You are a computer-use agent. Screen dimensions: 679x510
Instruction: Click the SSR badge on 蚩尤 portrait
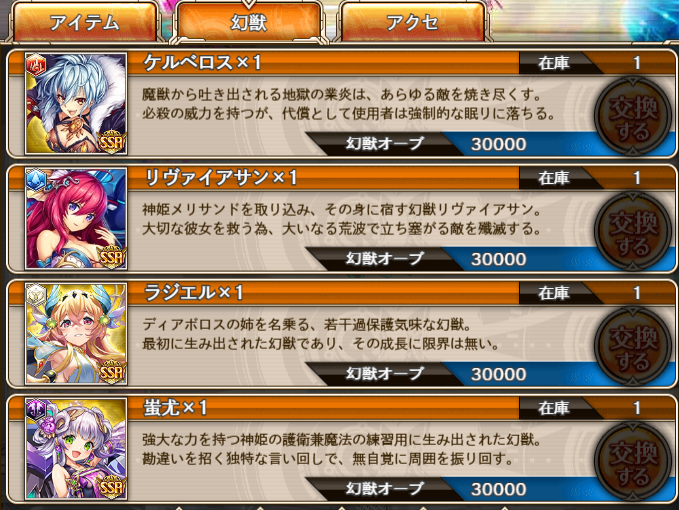[112, 487]
